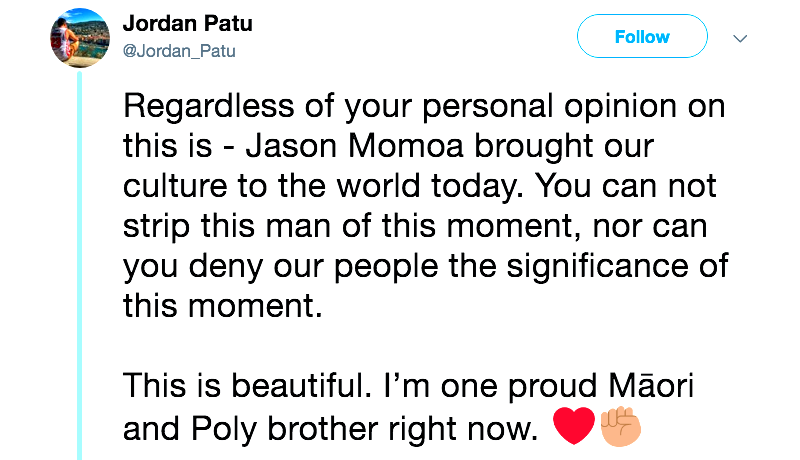Follow Jordan Patu

pyautogui.click(x=641, y=37)
